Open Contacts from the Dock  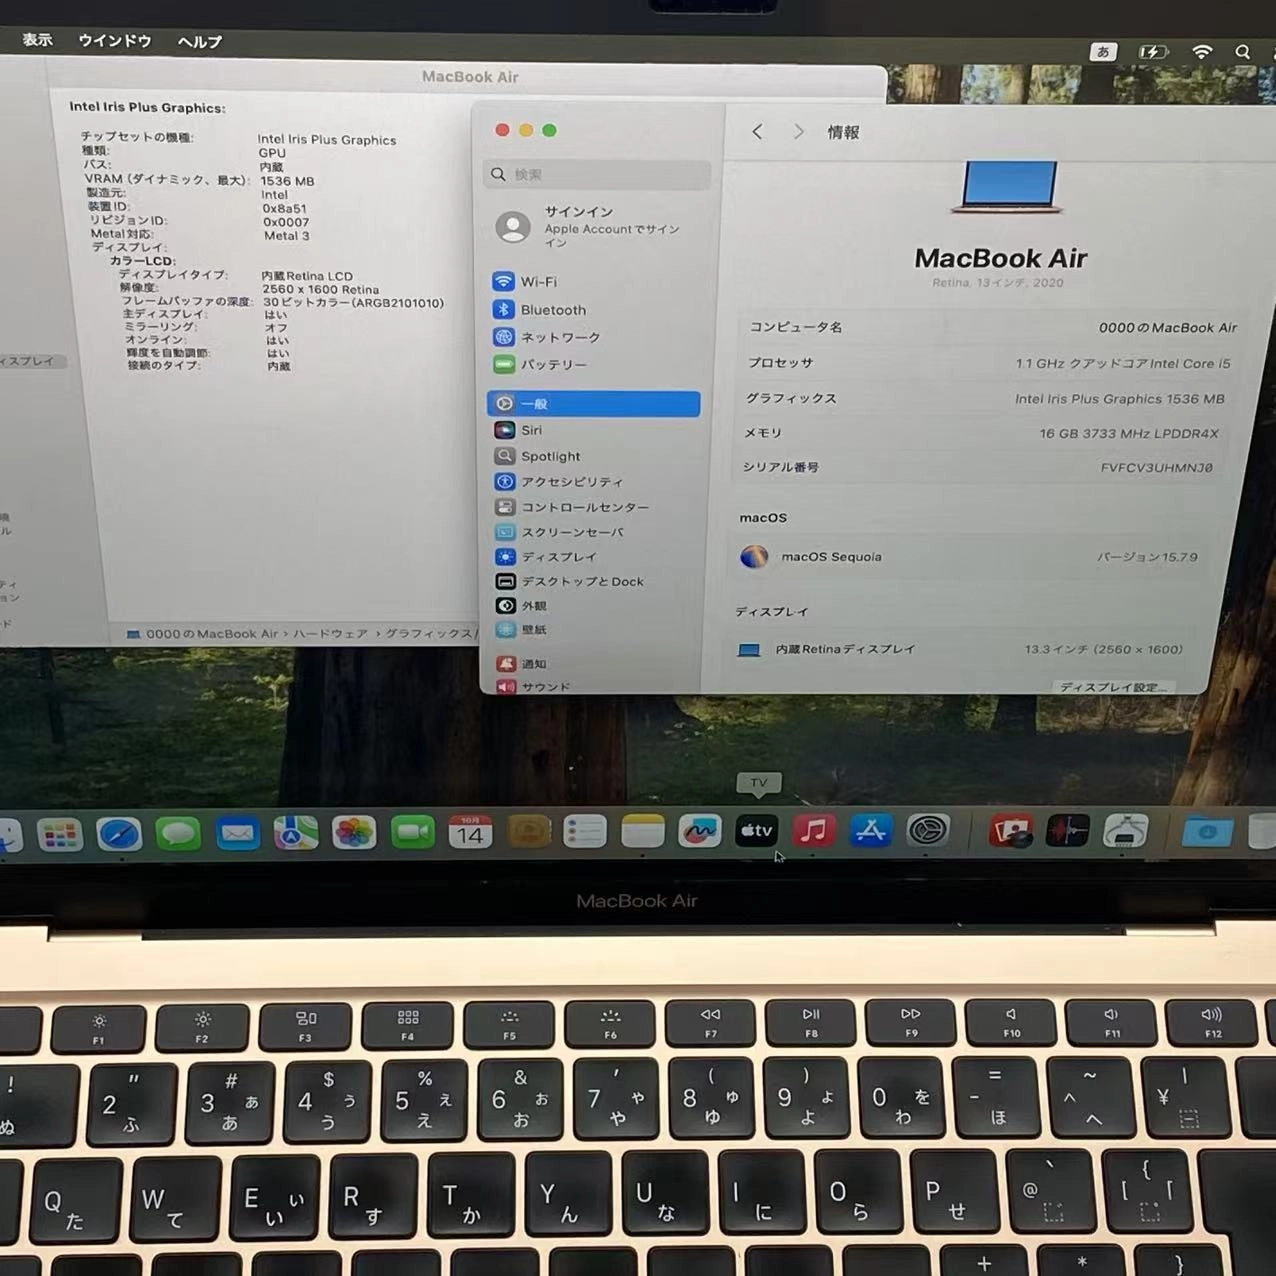click(528, 831)
